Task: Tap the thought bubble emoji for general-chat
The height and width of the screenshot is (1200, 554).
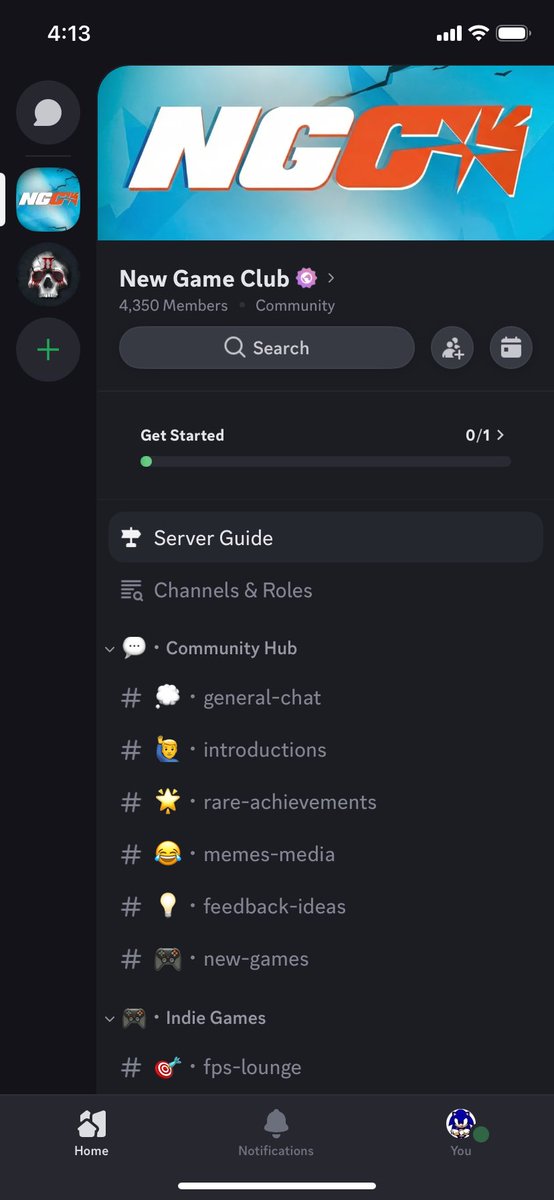Action: coord(167,698)
